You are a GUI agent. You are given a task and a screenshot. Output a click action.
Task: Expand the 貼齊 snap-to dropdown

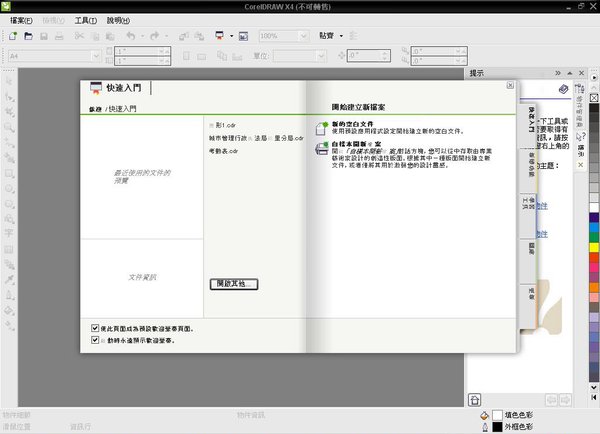tap(341, 36)
